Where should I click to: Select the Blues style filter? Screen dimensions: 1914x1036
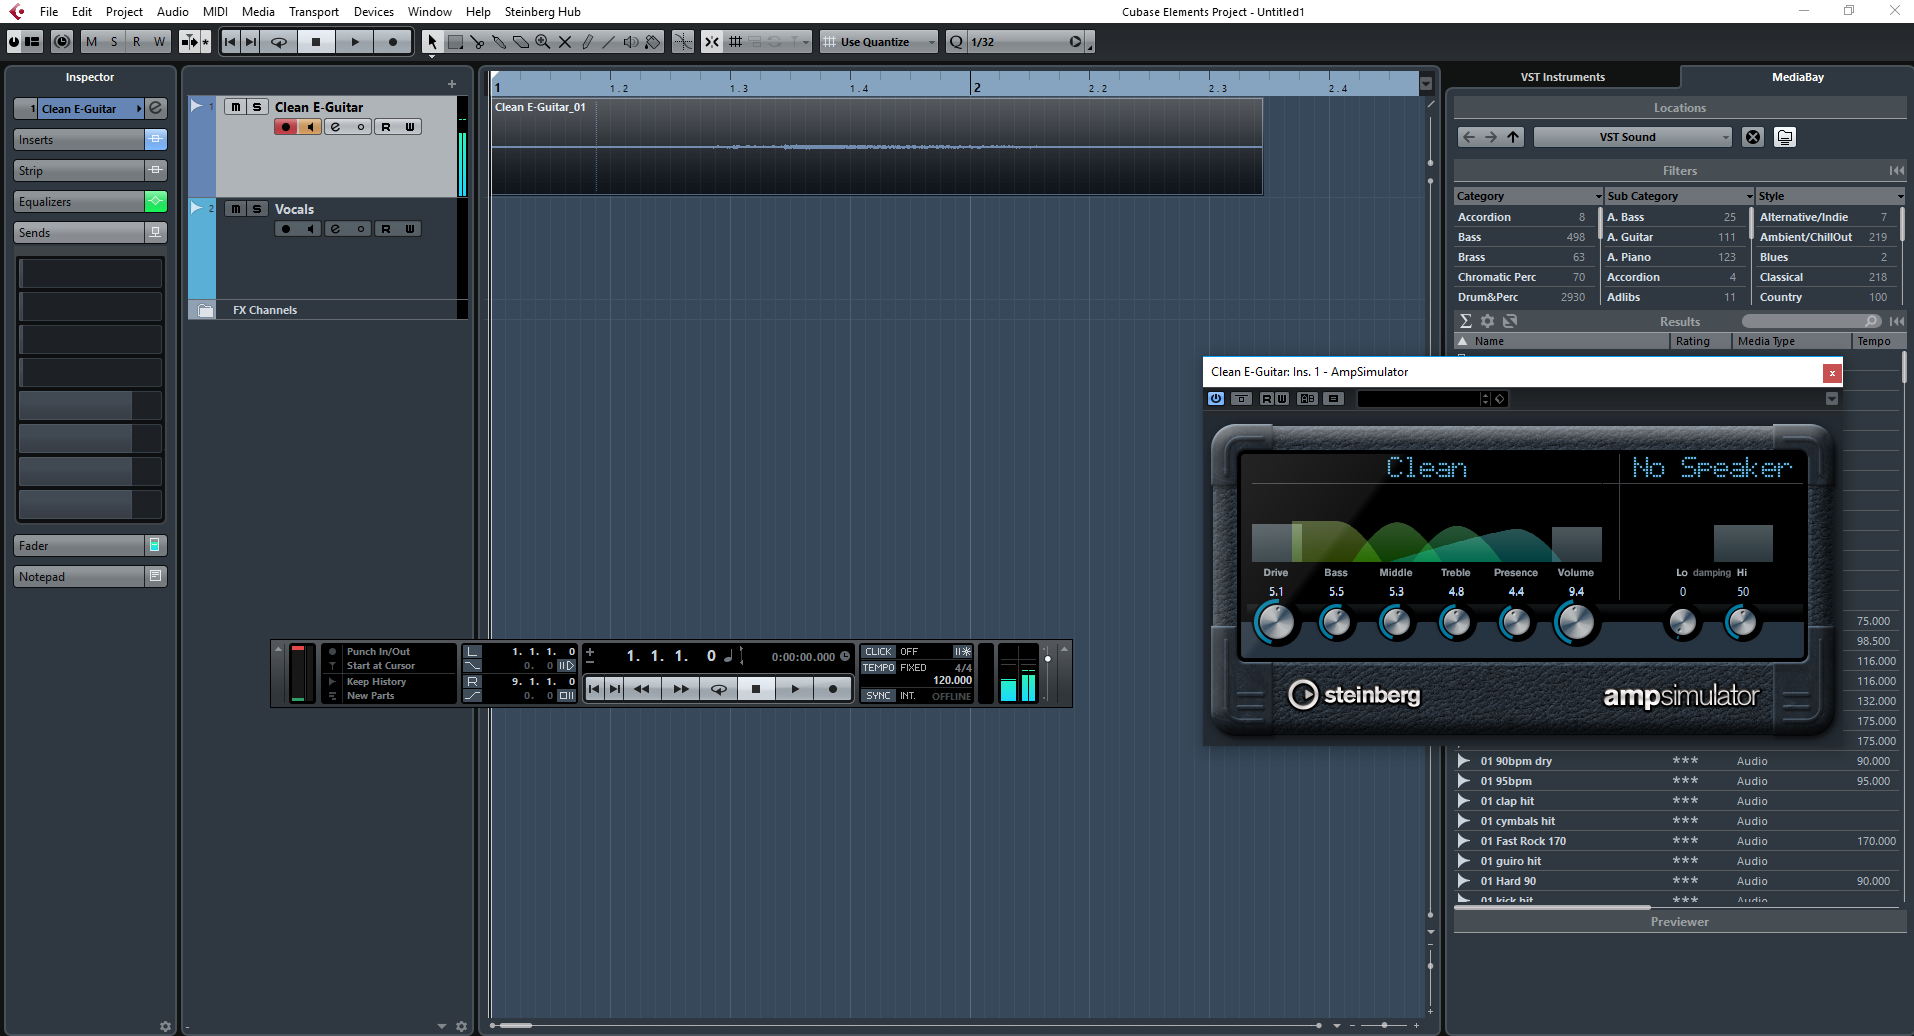1824,257
